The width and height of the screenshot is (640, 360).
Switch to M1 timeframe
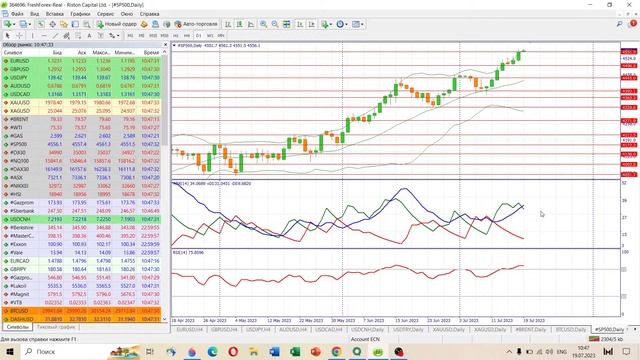tap(130, 36)
